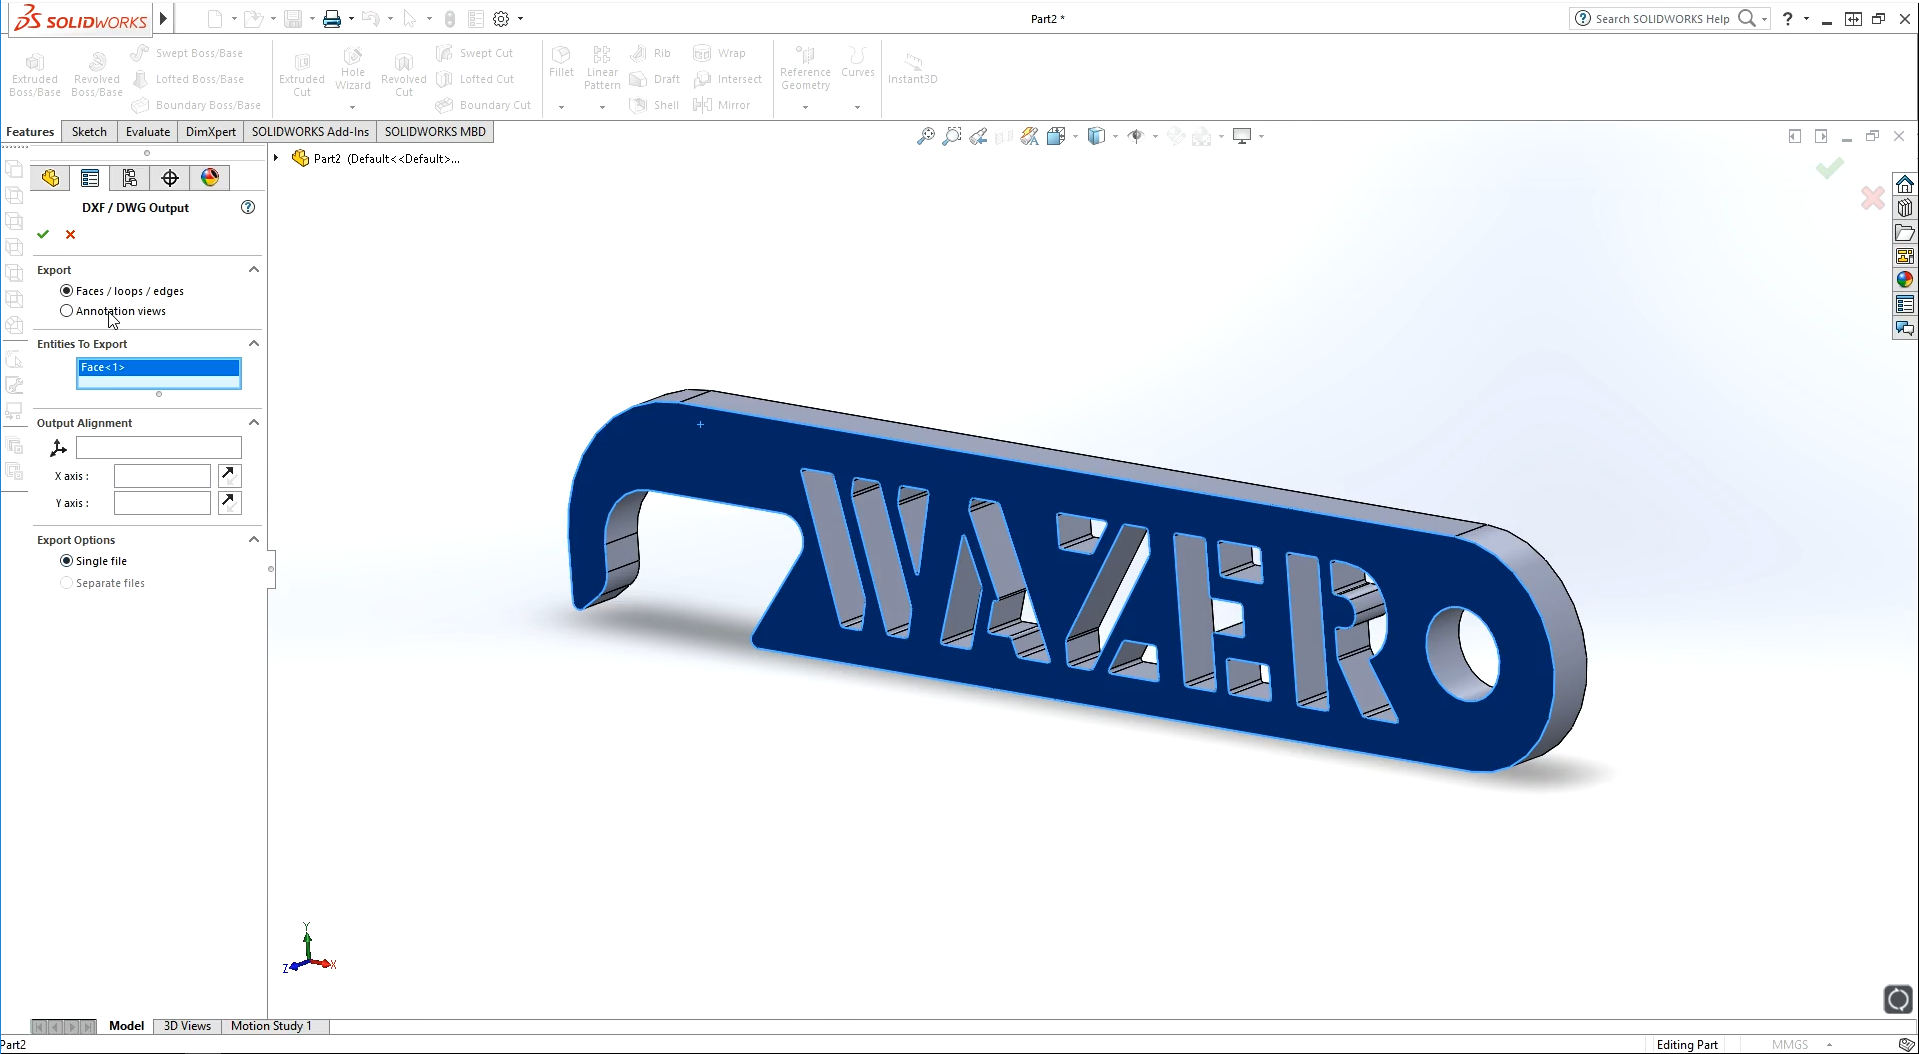Open the Motion Study 1 tab
The height and width of the screenshot is (1054, 1919).
pos(271,1026)
